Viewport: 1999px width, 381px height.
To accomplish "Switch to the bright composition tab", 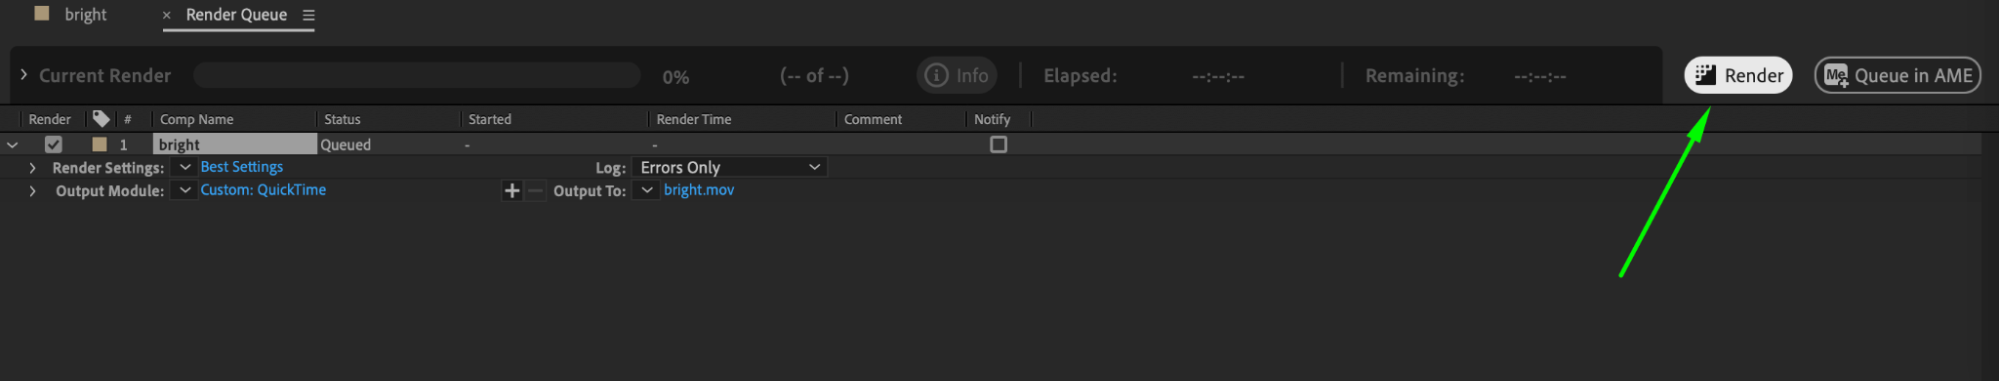I will coord(85,15).
